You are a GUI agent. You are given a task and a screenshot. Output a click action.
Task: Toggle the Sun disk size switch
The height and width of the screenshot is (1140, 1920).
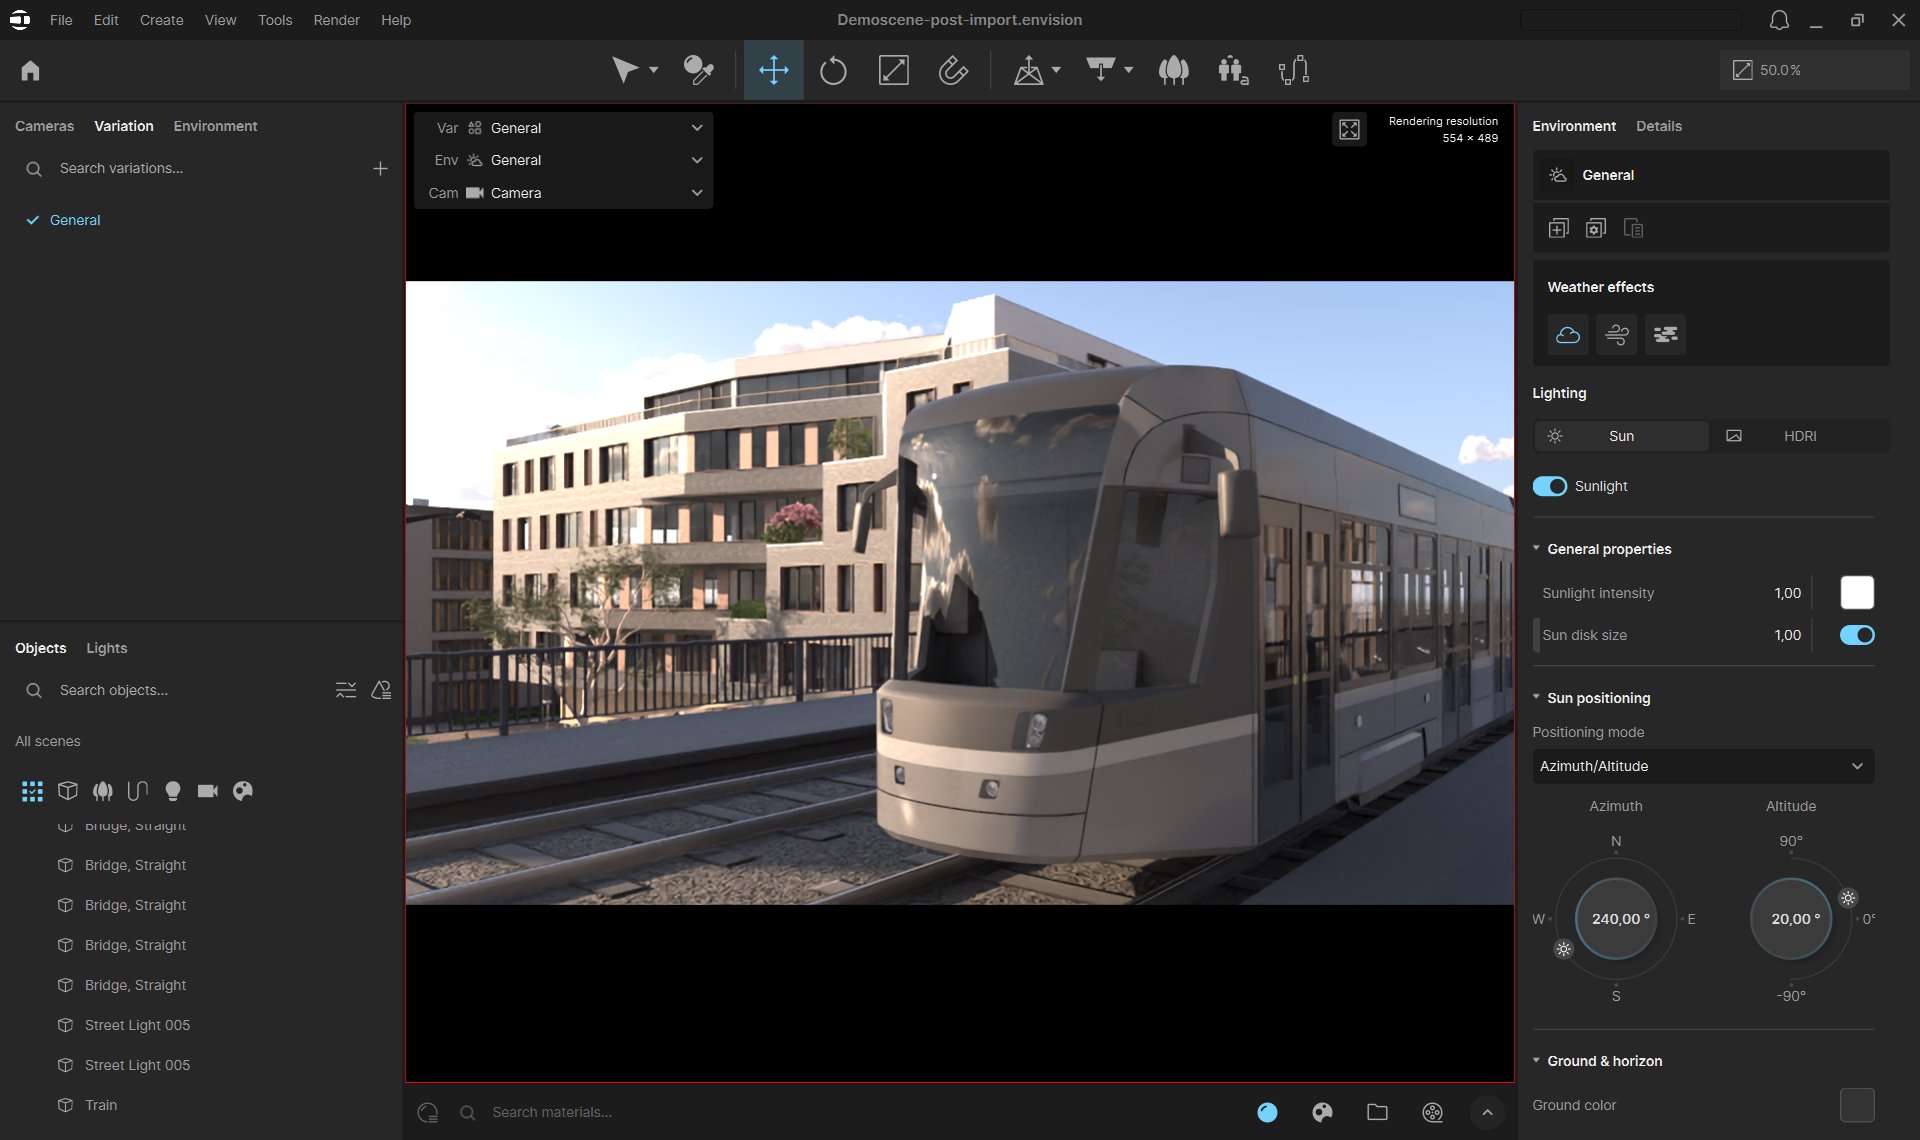click(1857, 635)
